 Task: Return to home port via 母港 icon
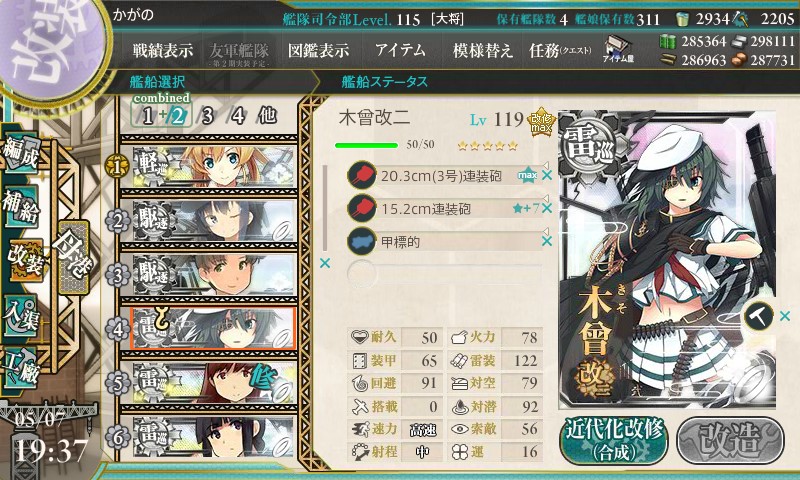[x=73, y=257]
